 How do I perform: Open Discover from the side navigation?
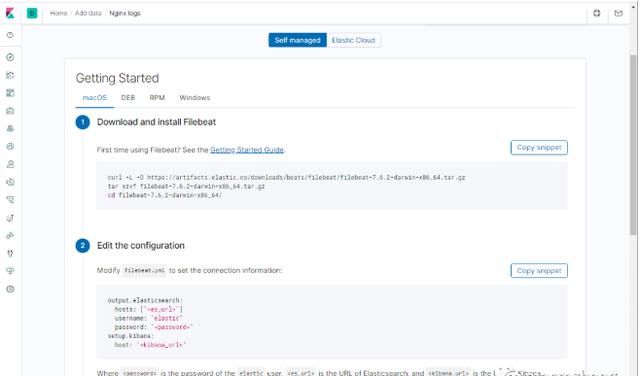coord(10,57)
